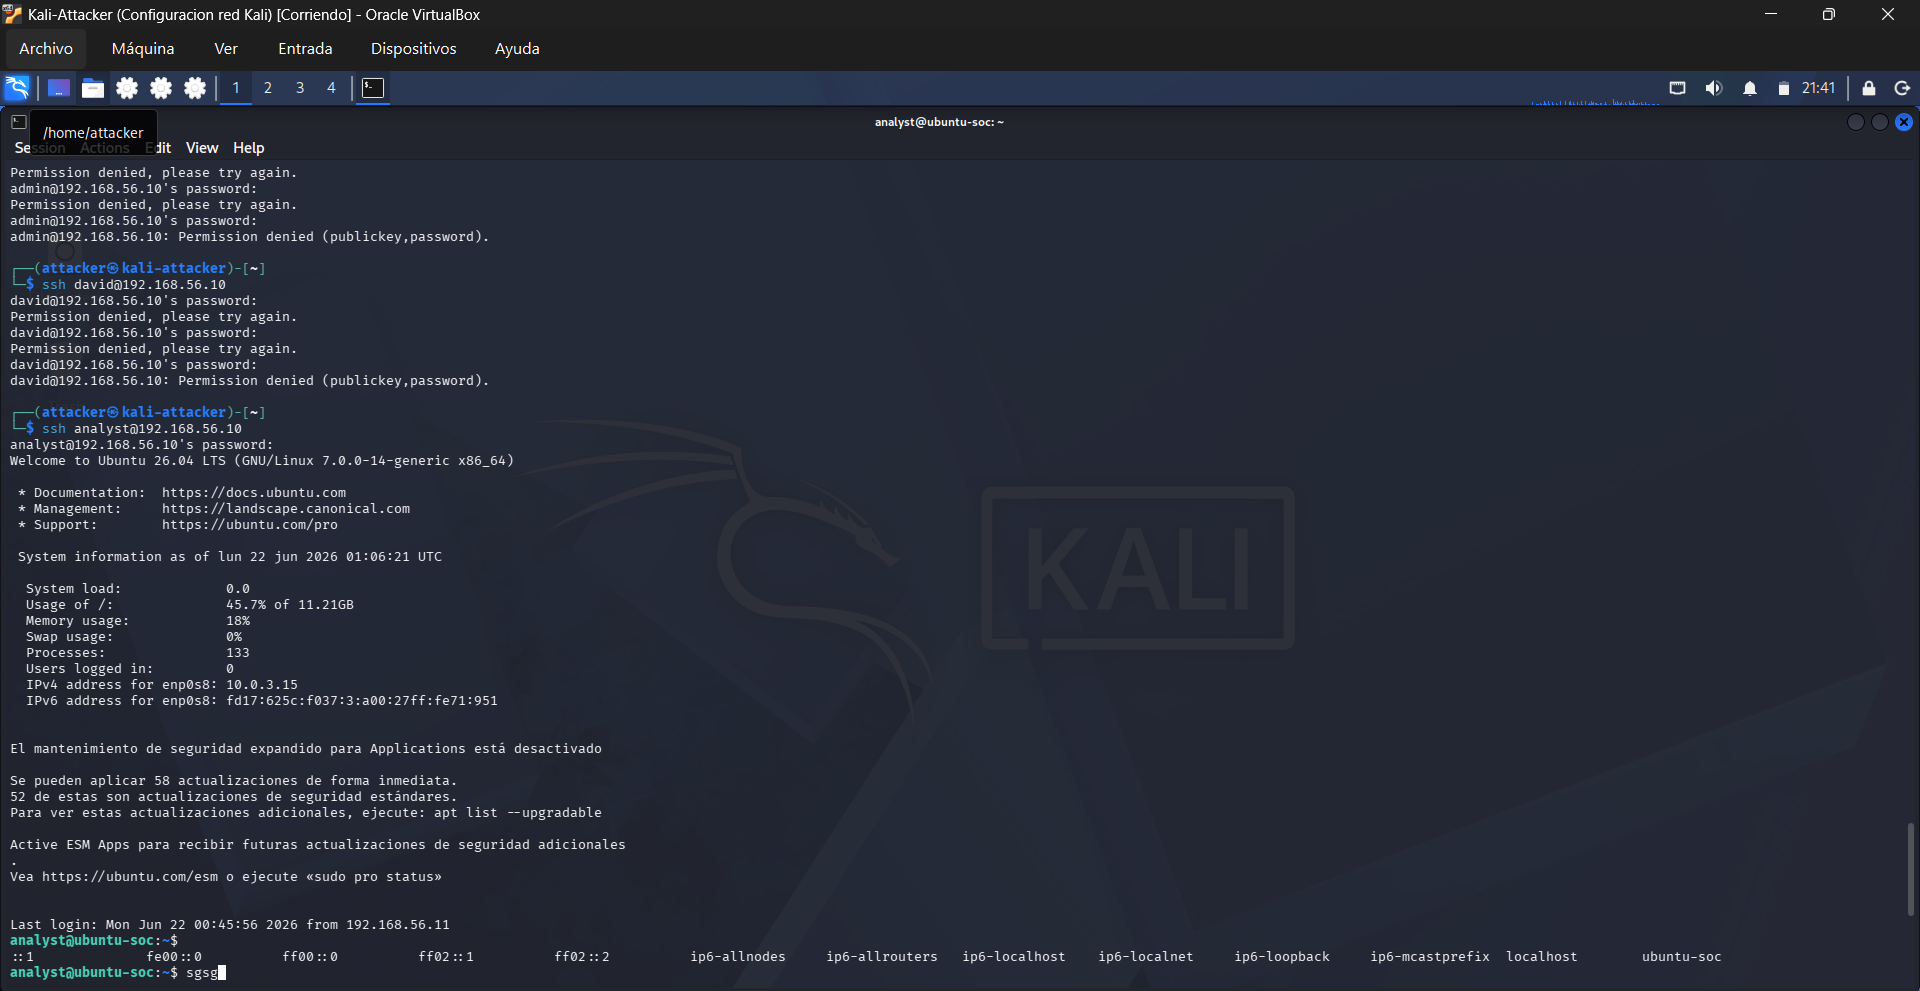Click the ff02::1 completion entry
This screenshot has width=1920, height=991.
[446, 957]
